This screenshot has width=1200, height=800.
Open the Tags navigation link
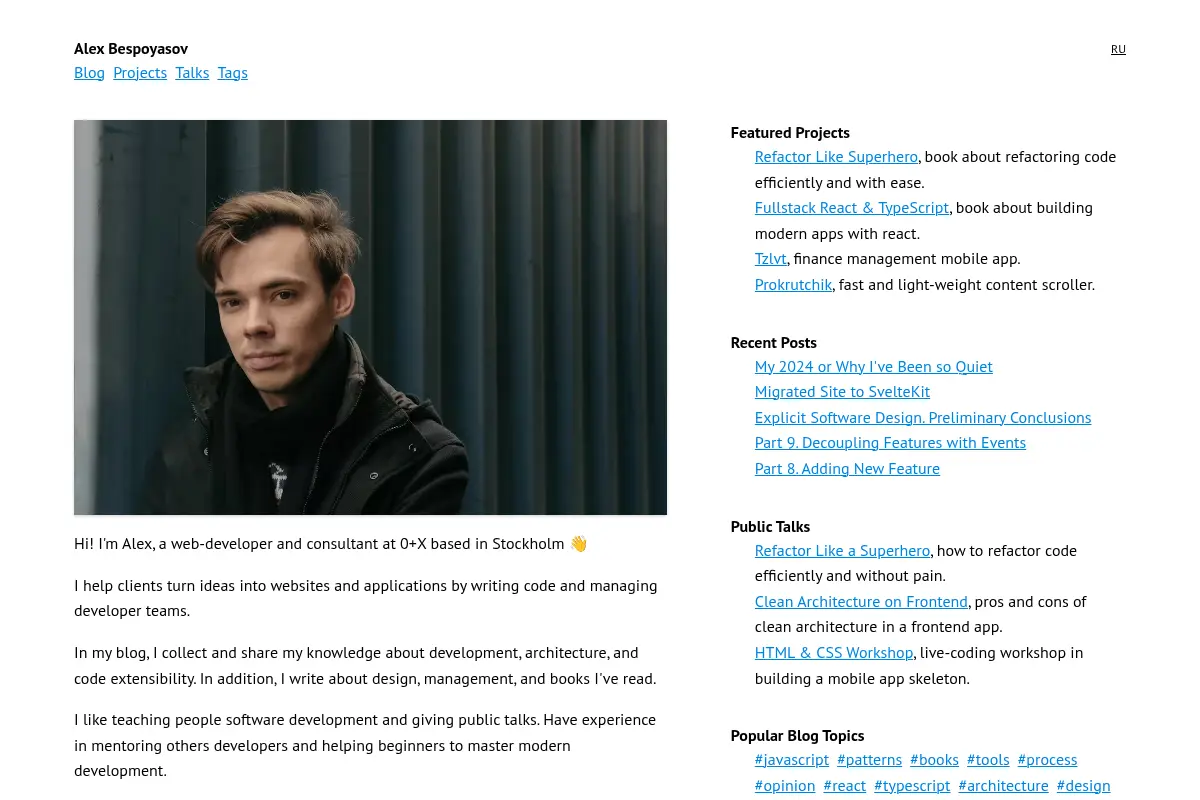tap(233, 73)
